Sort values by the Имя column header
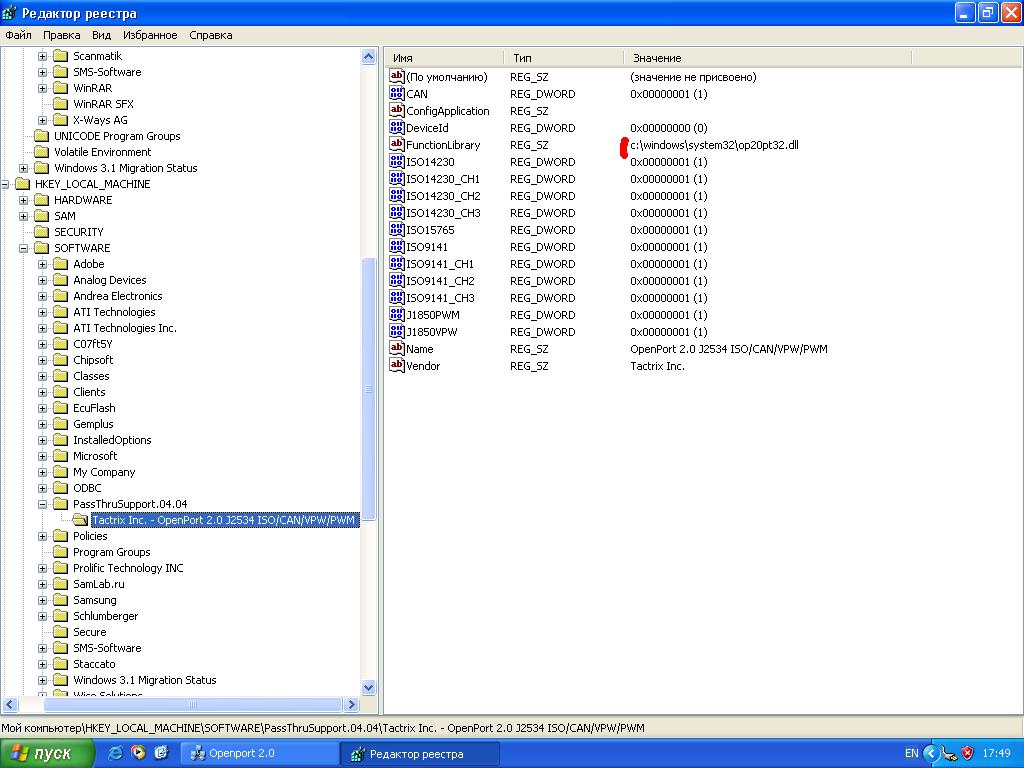Viewport: 1024px width, 768px height. (444, 58)
